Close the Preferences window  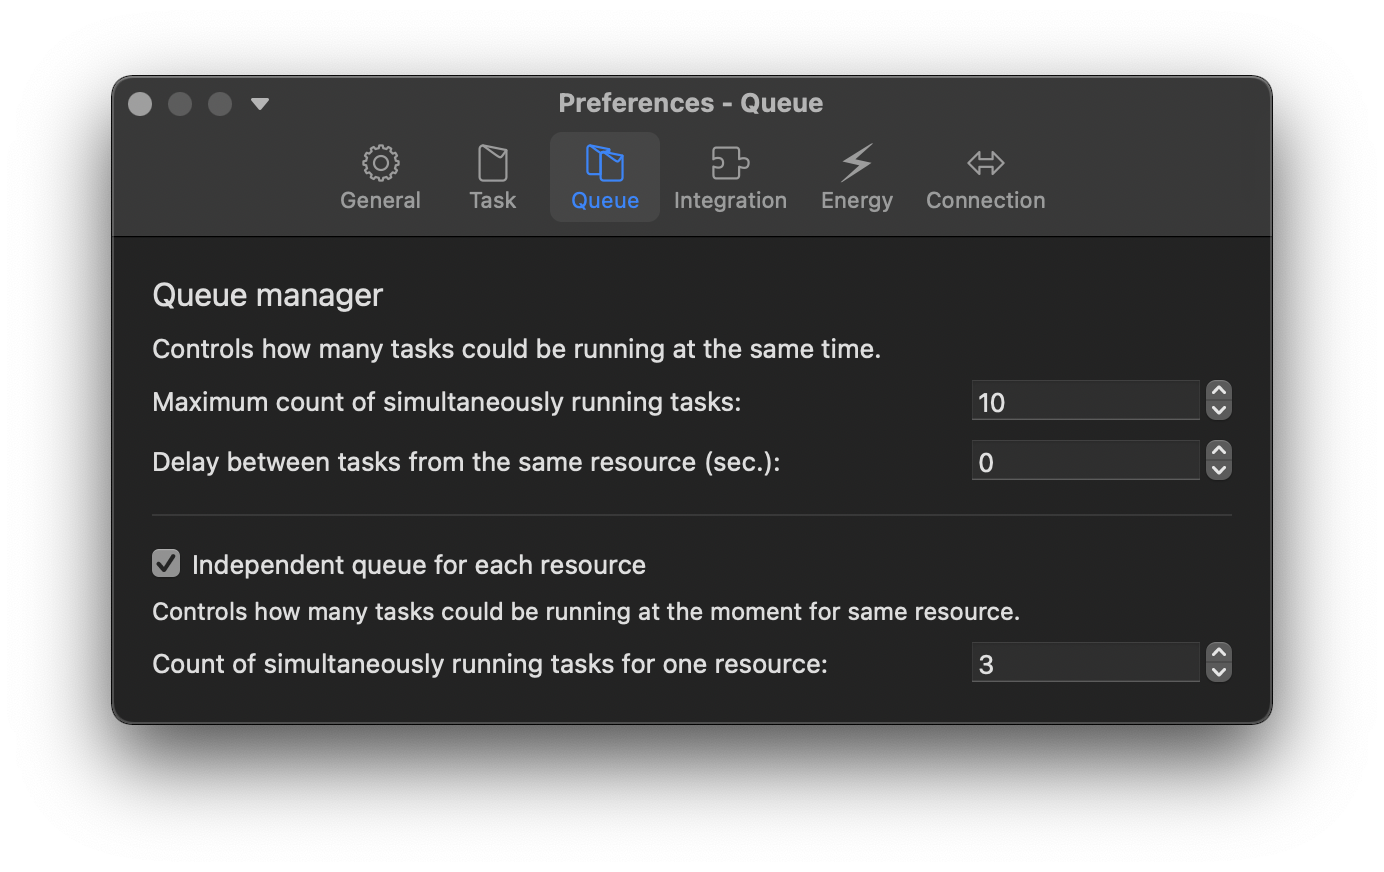point(140,104)
